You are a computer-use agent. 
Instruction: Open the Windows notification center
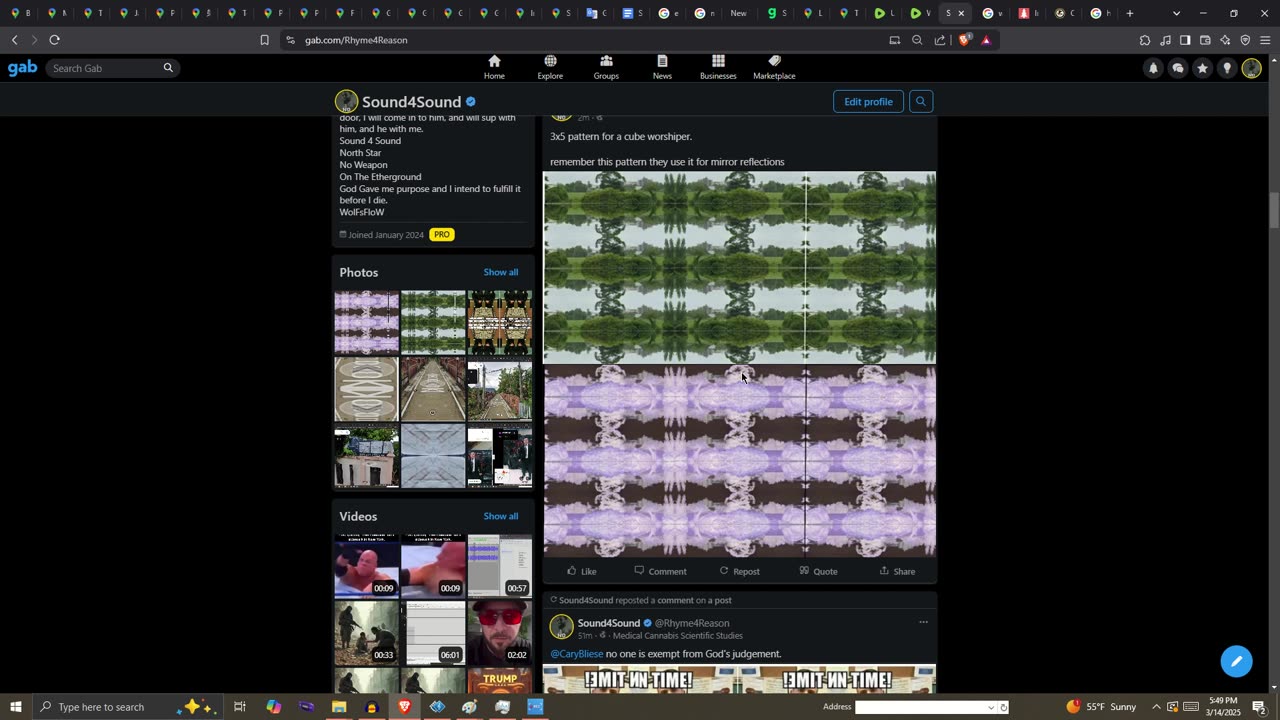click(1260, 707)
